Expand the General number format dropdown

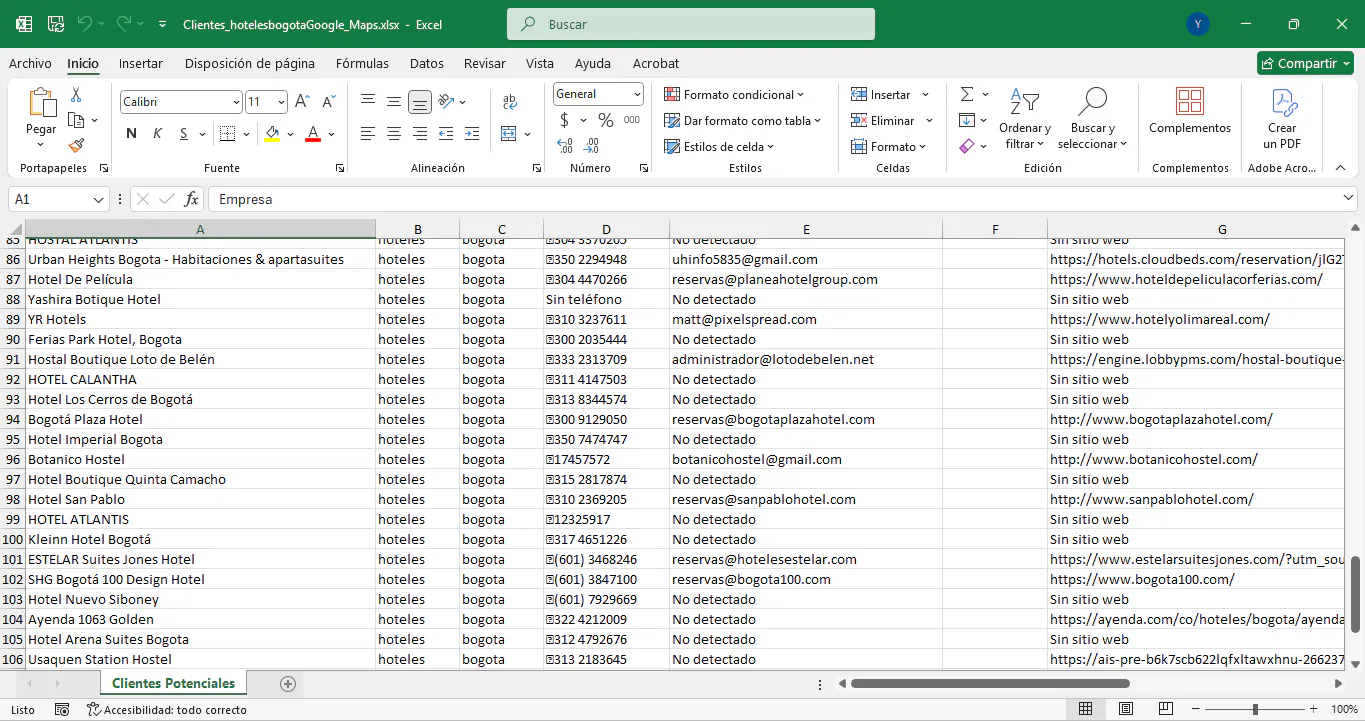click(637, 94)
